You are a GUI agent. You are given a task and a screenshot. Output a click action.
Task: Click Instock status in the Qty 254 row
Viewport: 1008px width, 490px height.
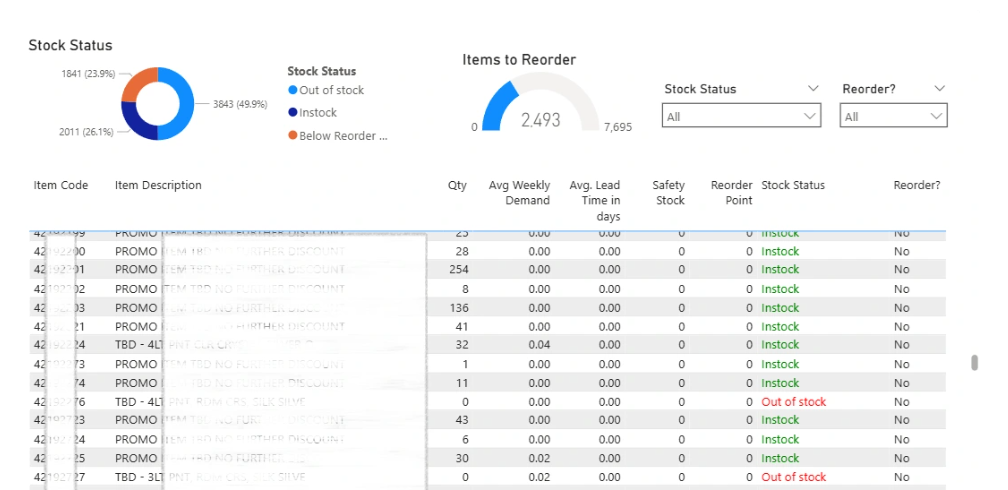[780, 269]
